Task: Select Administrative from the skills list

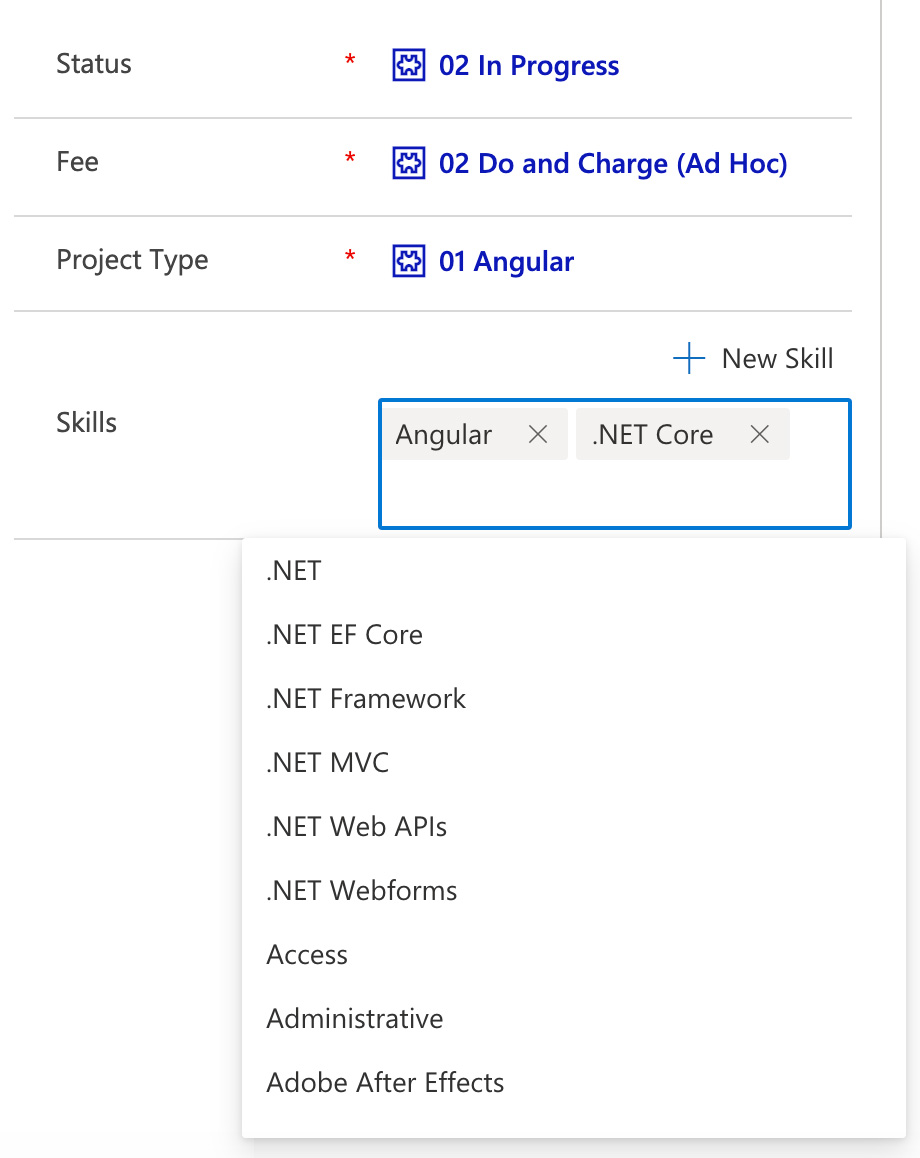Action: [x=355, y=1019]
